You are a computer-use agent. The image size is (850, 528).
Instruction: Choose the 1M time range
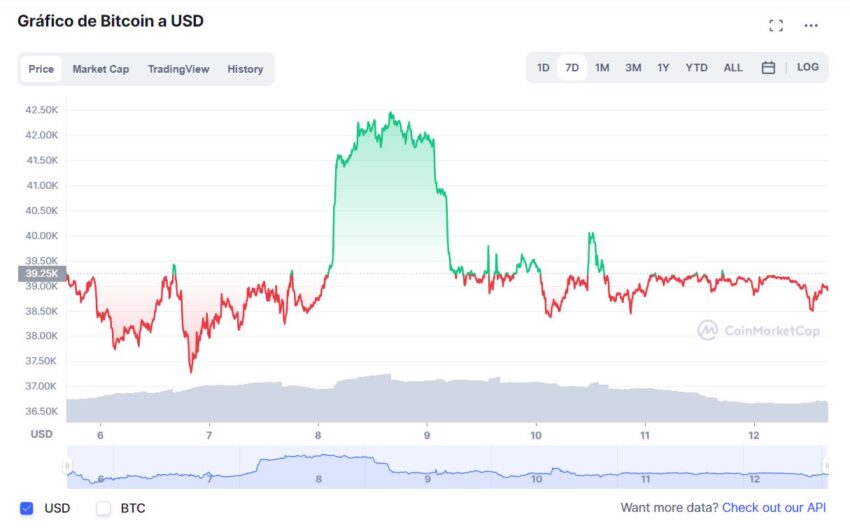(x=602, y=68)
